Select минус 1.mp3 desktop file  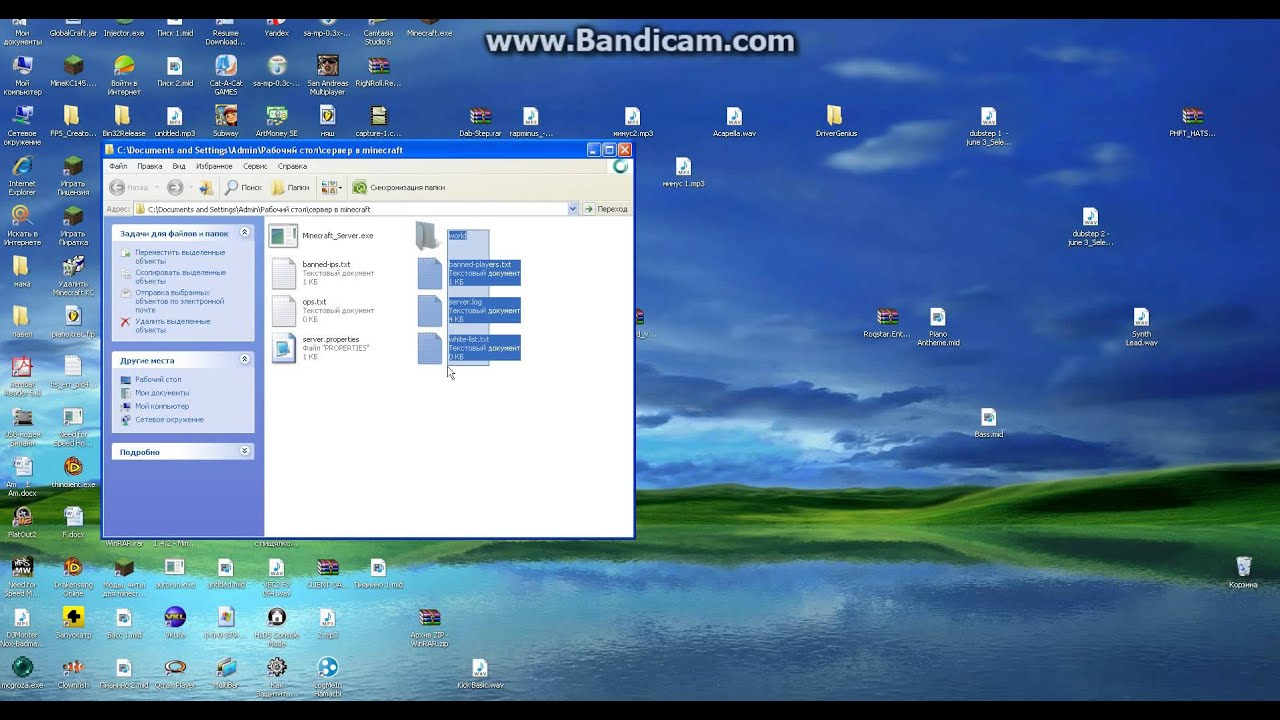683,172
